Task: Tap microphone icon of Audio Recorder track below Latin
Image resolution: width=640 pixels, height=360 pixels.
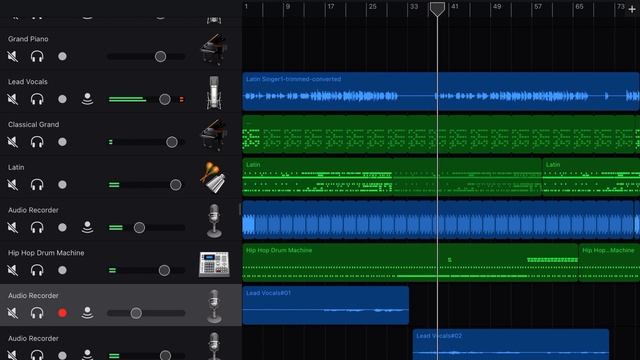Action: pyautogui.click(x=214, y=221)
